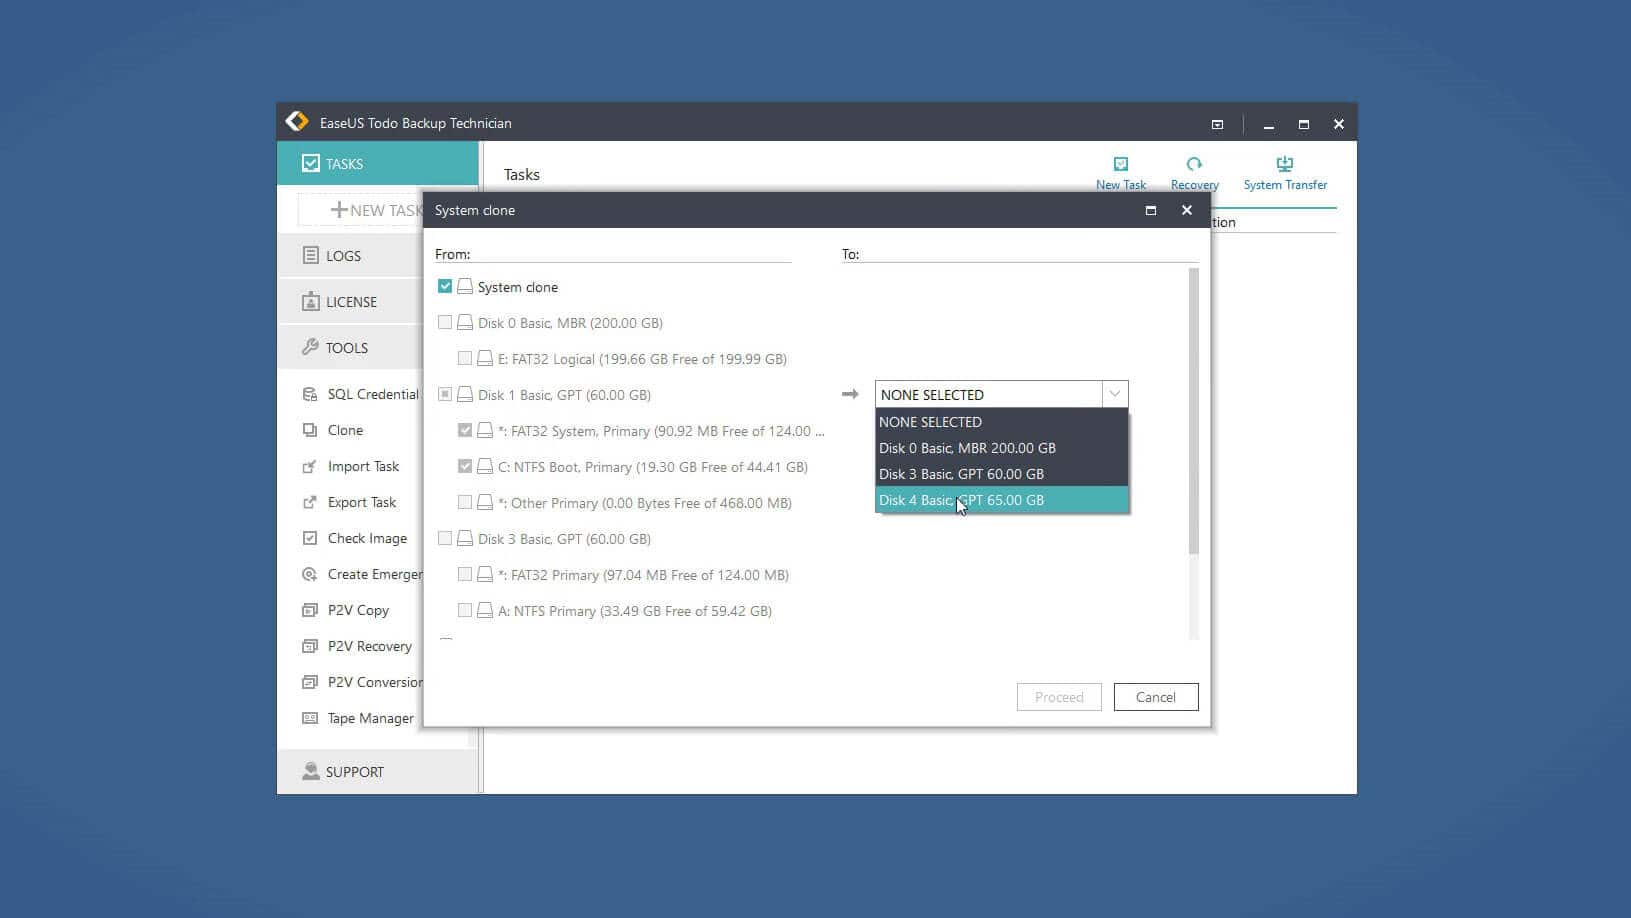Tick the E: FAT32 Logical checkbox
Image resolution: width=1631 pixels, height=918 pixels.
click(x=465, y=358)
